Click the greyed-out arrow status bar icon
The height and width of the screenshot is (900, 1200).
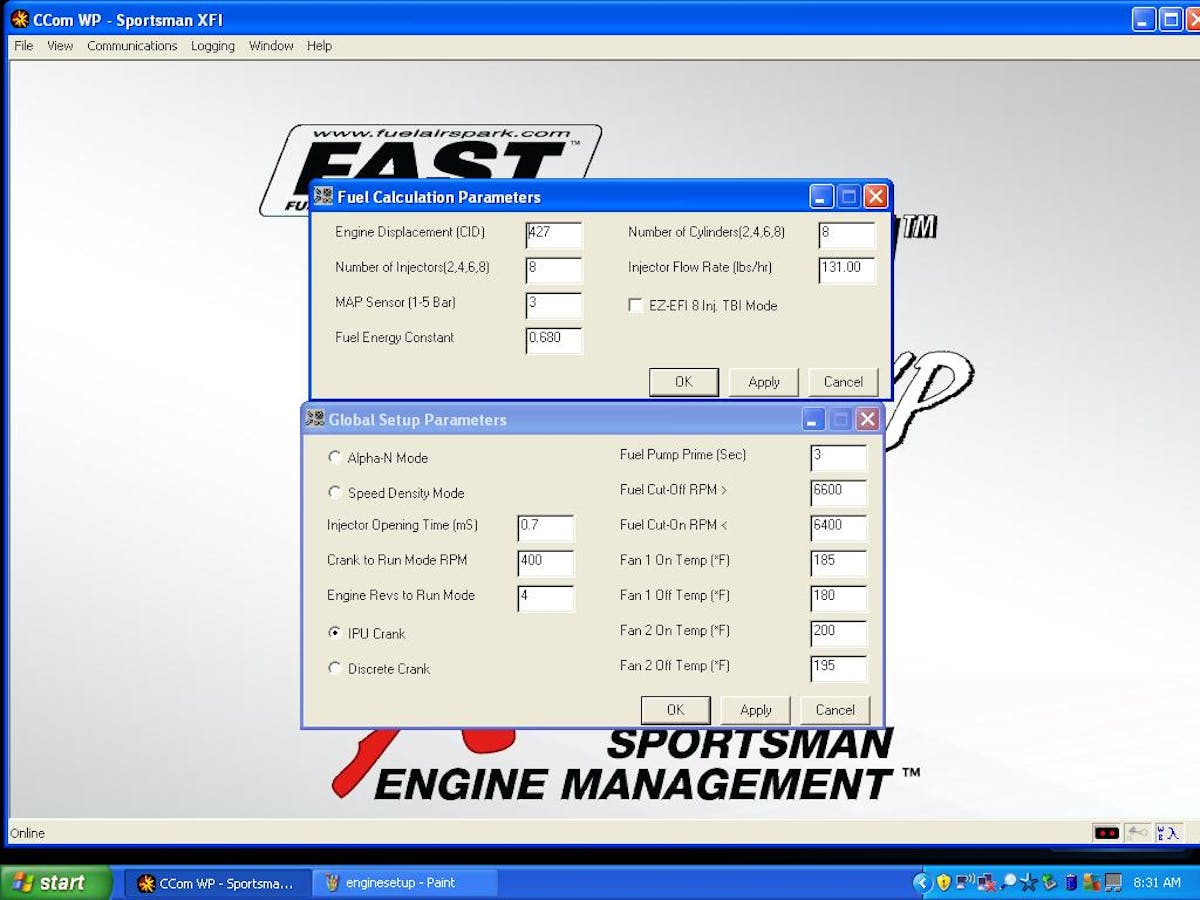coord(1137,833)
